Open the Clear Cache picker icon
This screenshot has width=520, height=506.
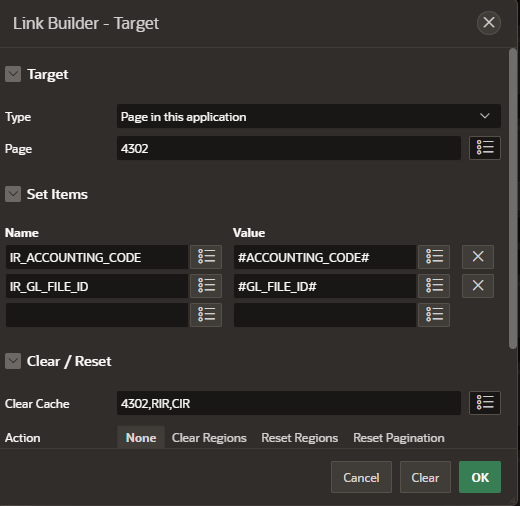485,403
